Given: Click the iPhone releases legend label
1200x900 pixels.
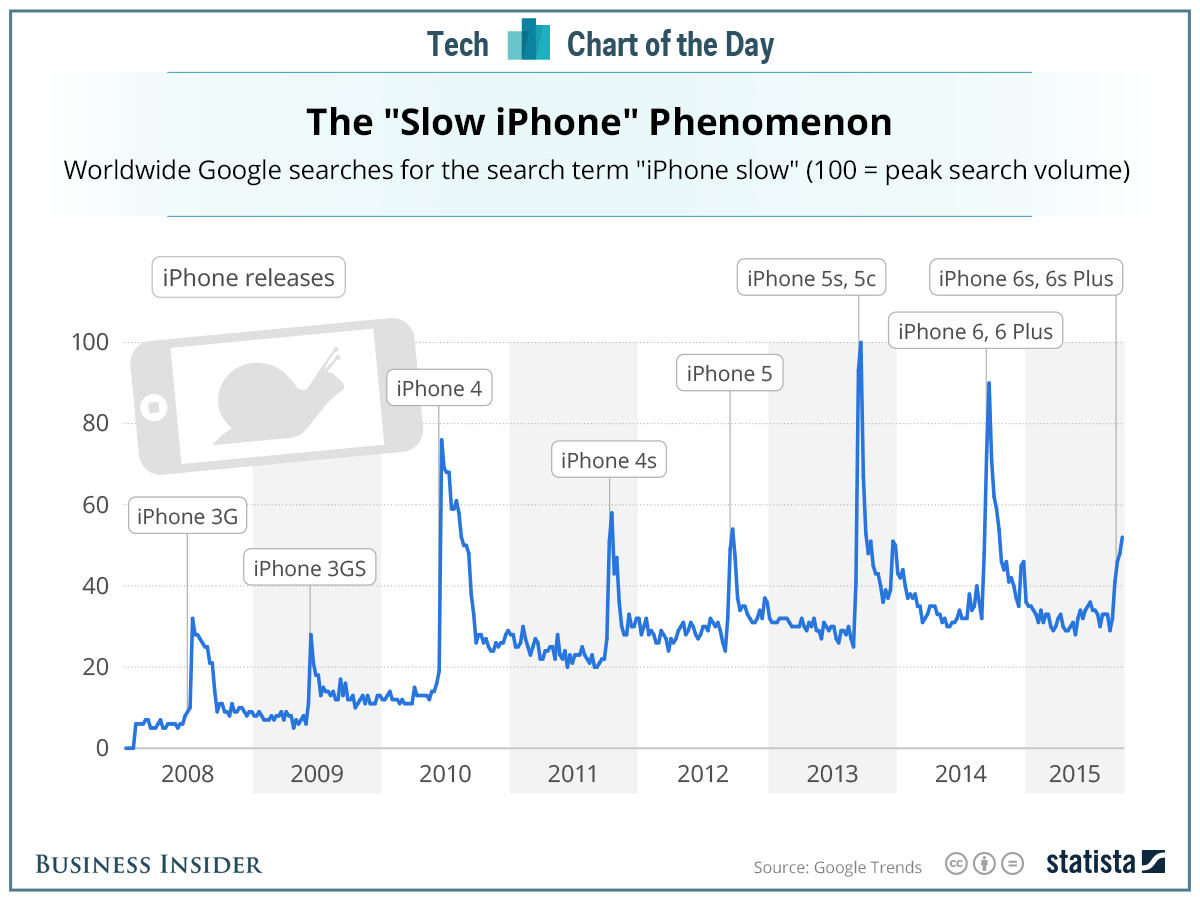Looking at the screenshot, I should pyautogui.click(x=249, y=277).
